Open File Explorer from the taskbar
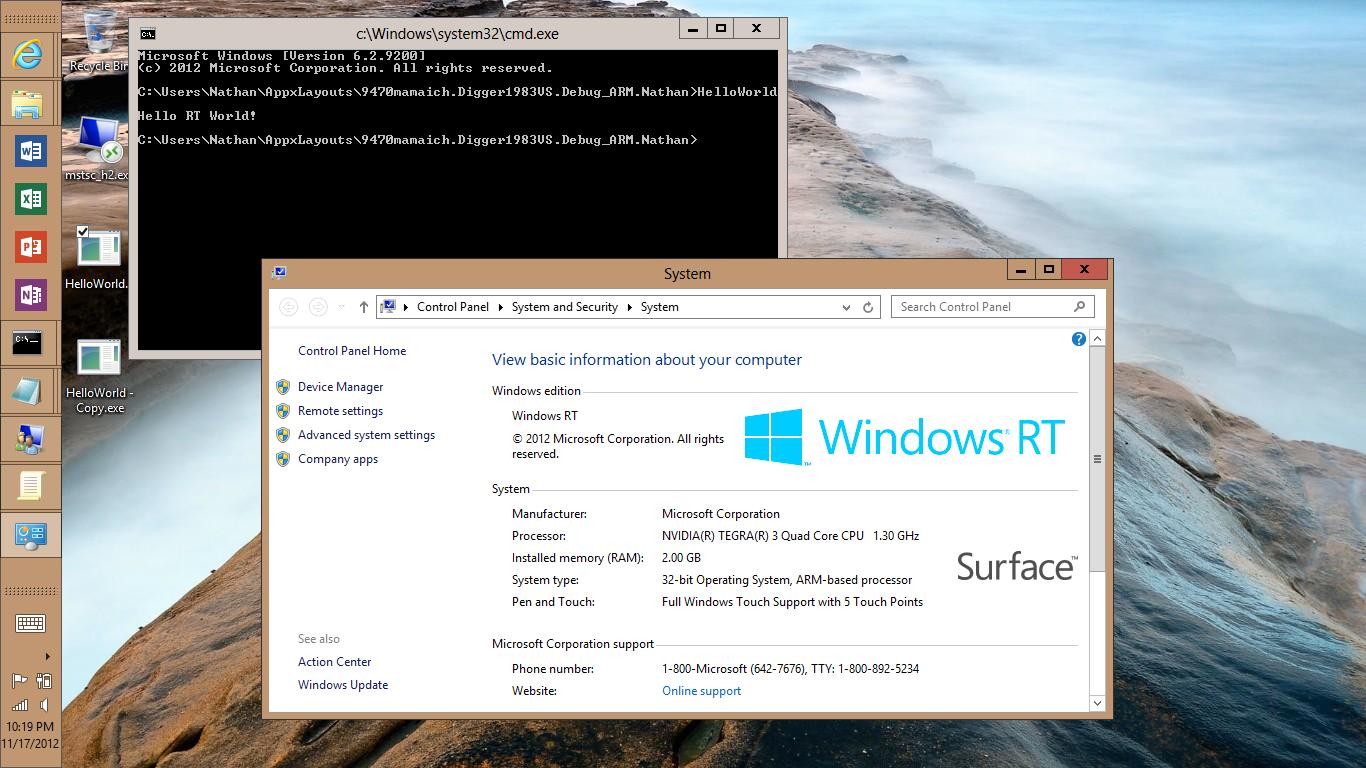This screenshot has height=768, width=1366. (x=30, y=103)
